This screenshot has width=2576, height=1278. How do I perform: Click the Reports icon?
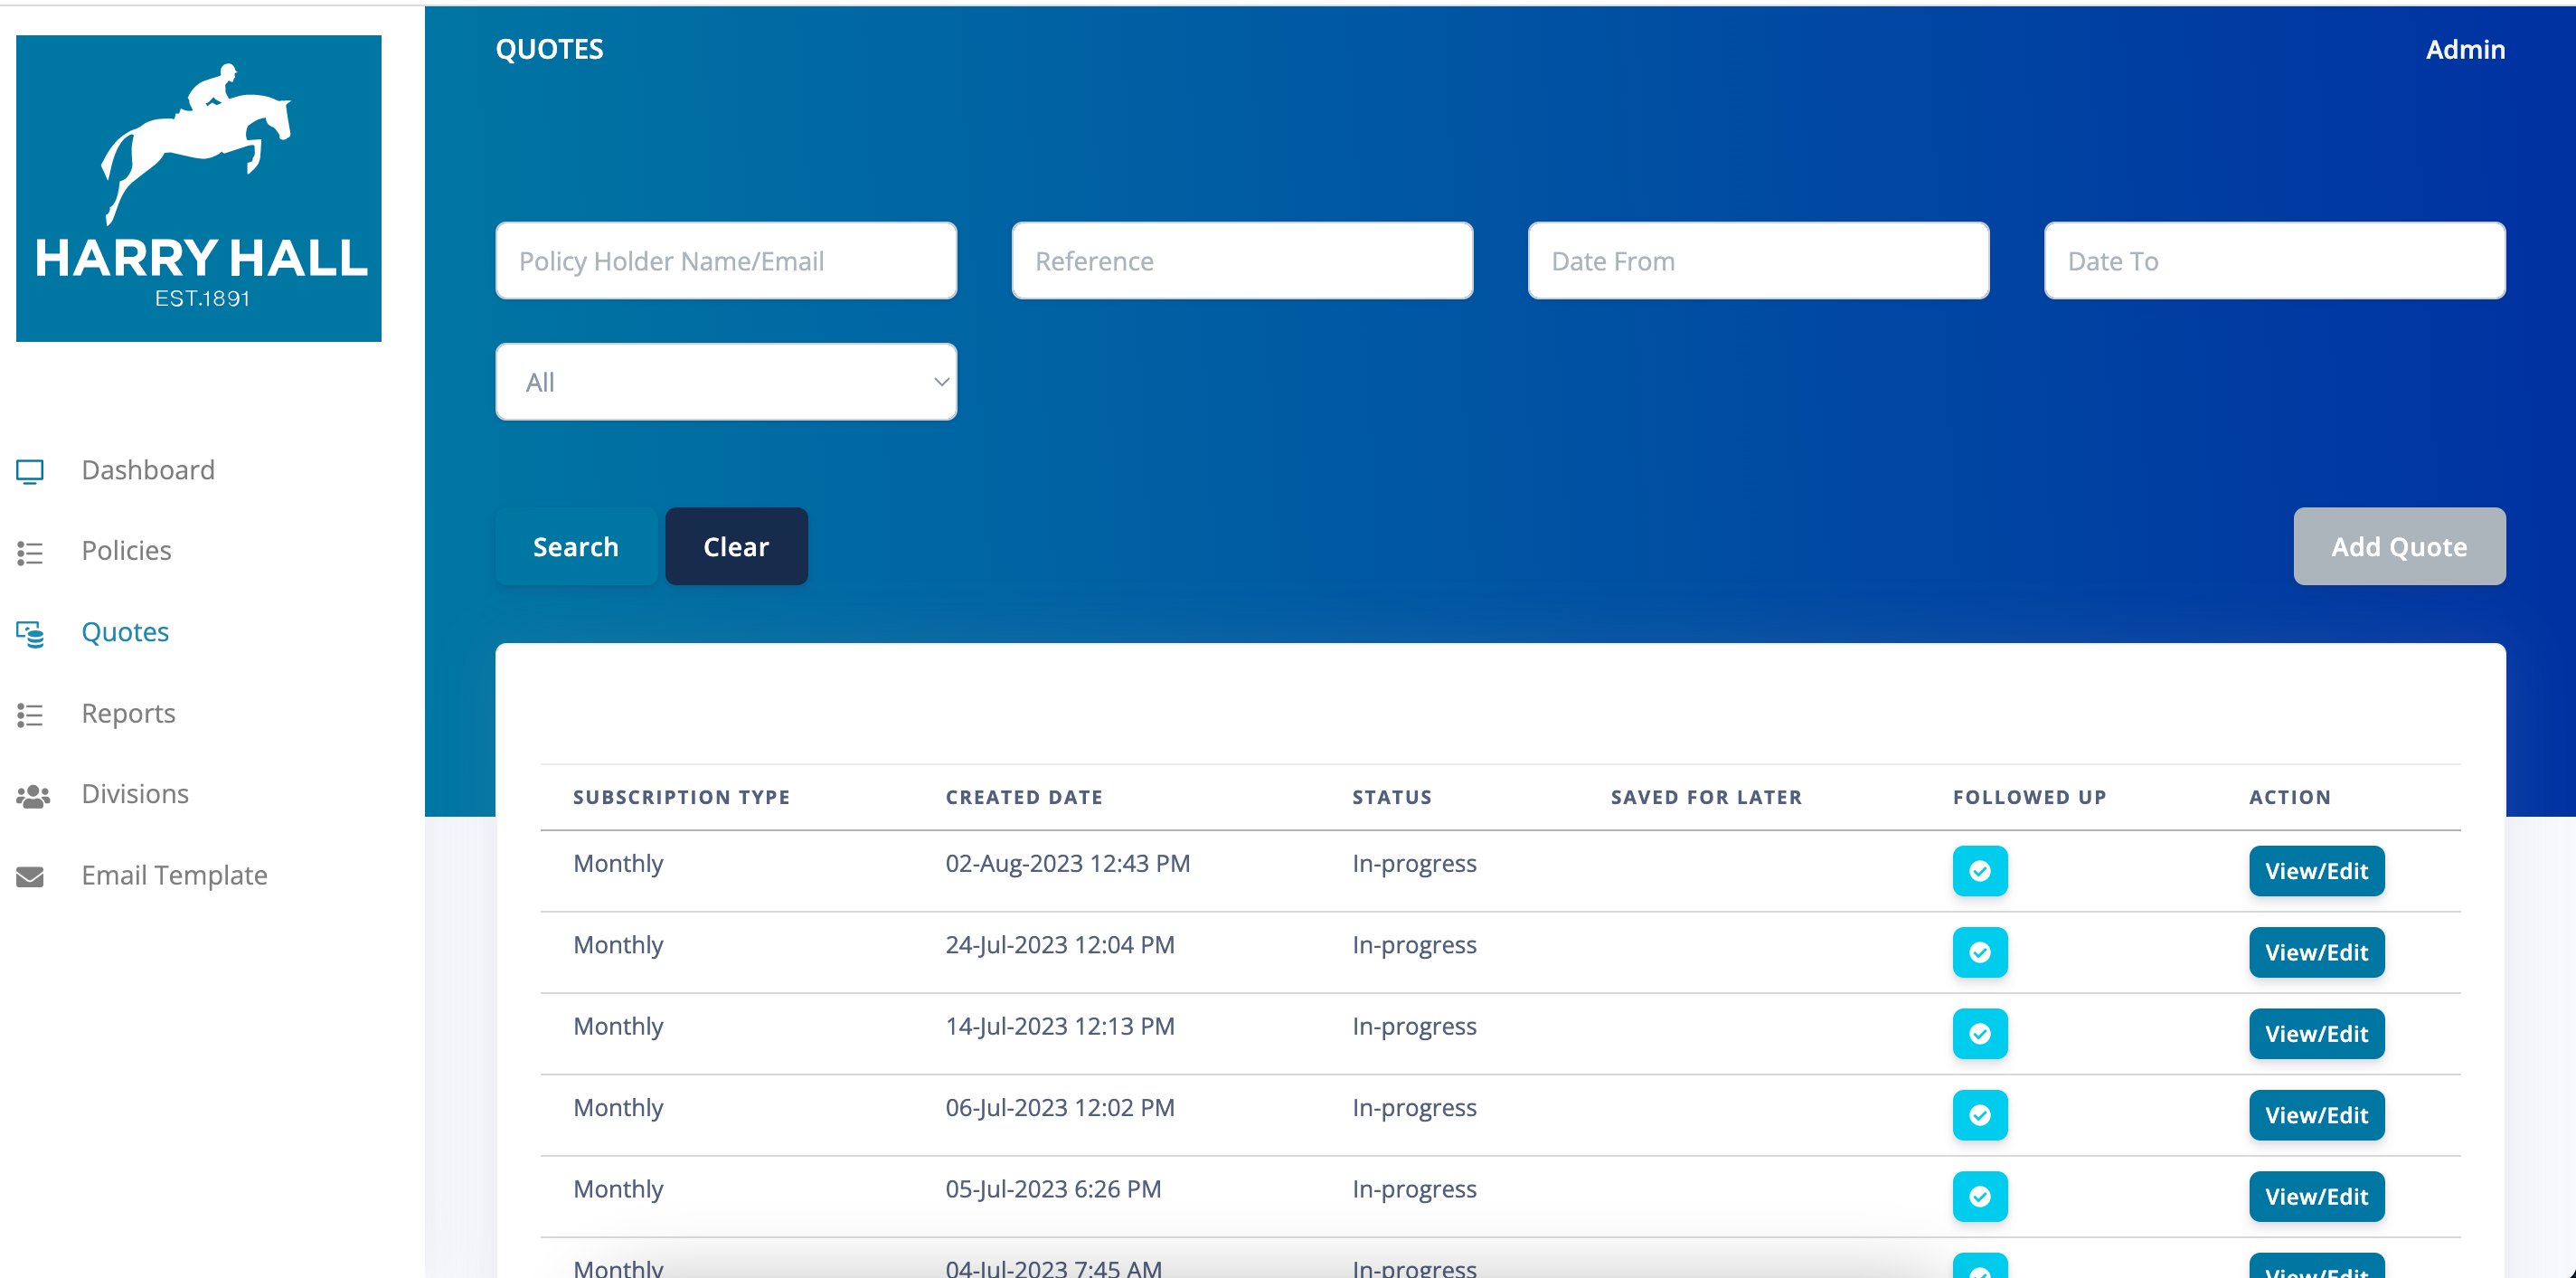click(31, 714)
